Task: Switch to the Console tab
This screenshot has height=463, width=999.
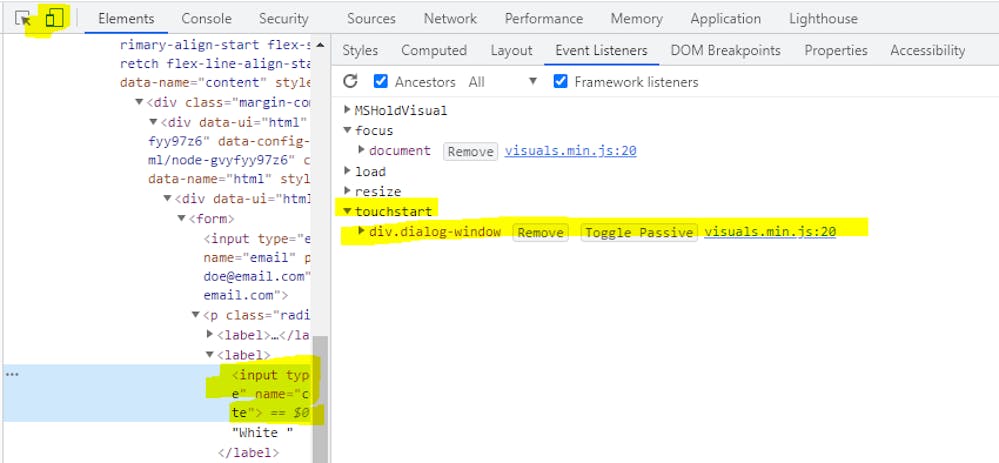Action: (206, 19)
